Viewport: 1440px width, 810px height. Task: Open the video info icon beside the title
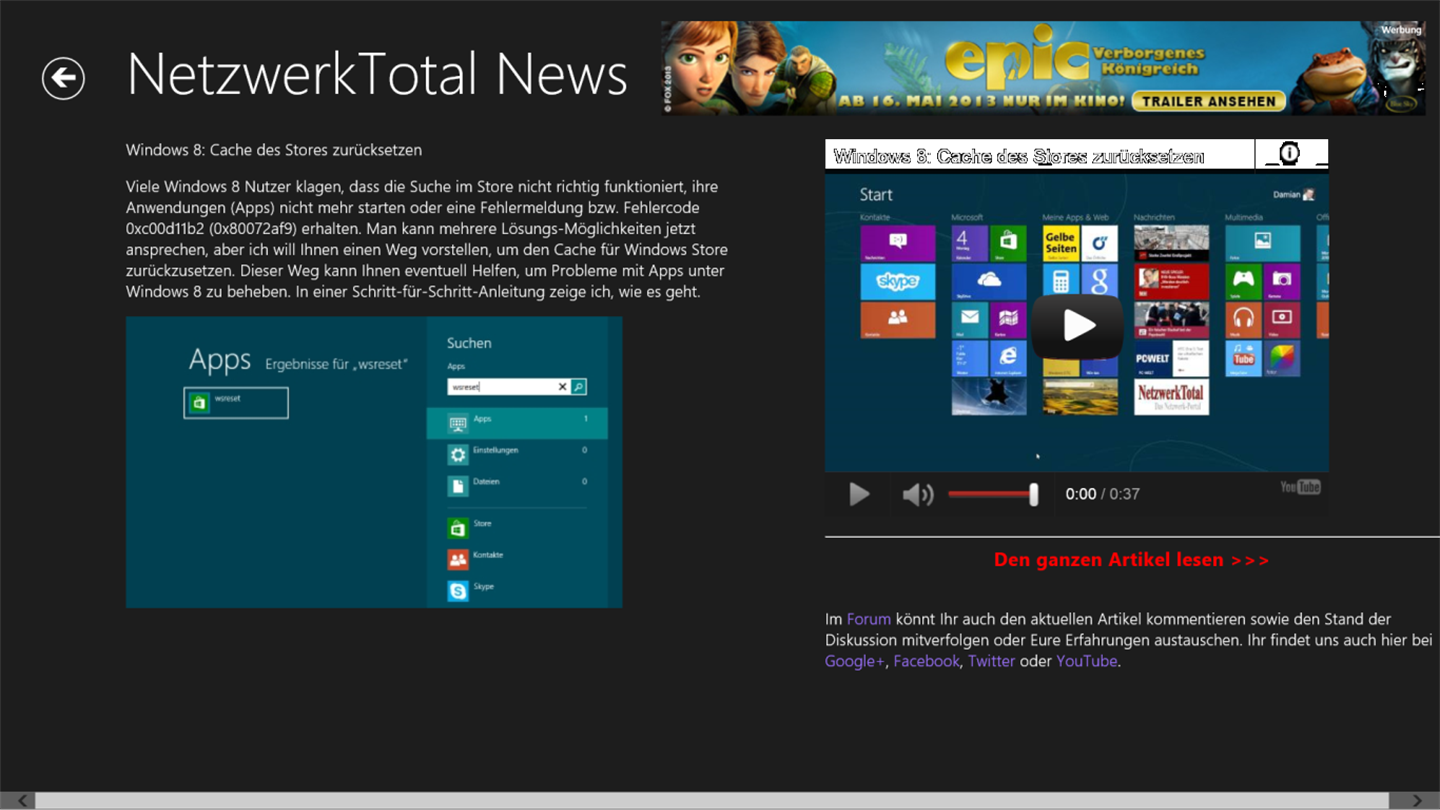pos(1289,154)
